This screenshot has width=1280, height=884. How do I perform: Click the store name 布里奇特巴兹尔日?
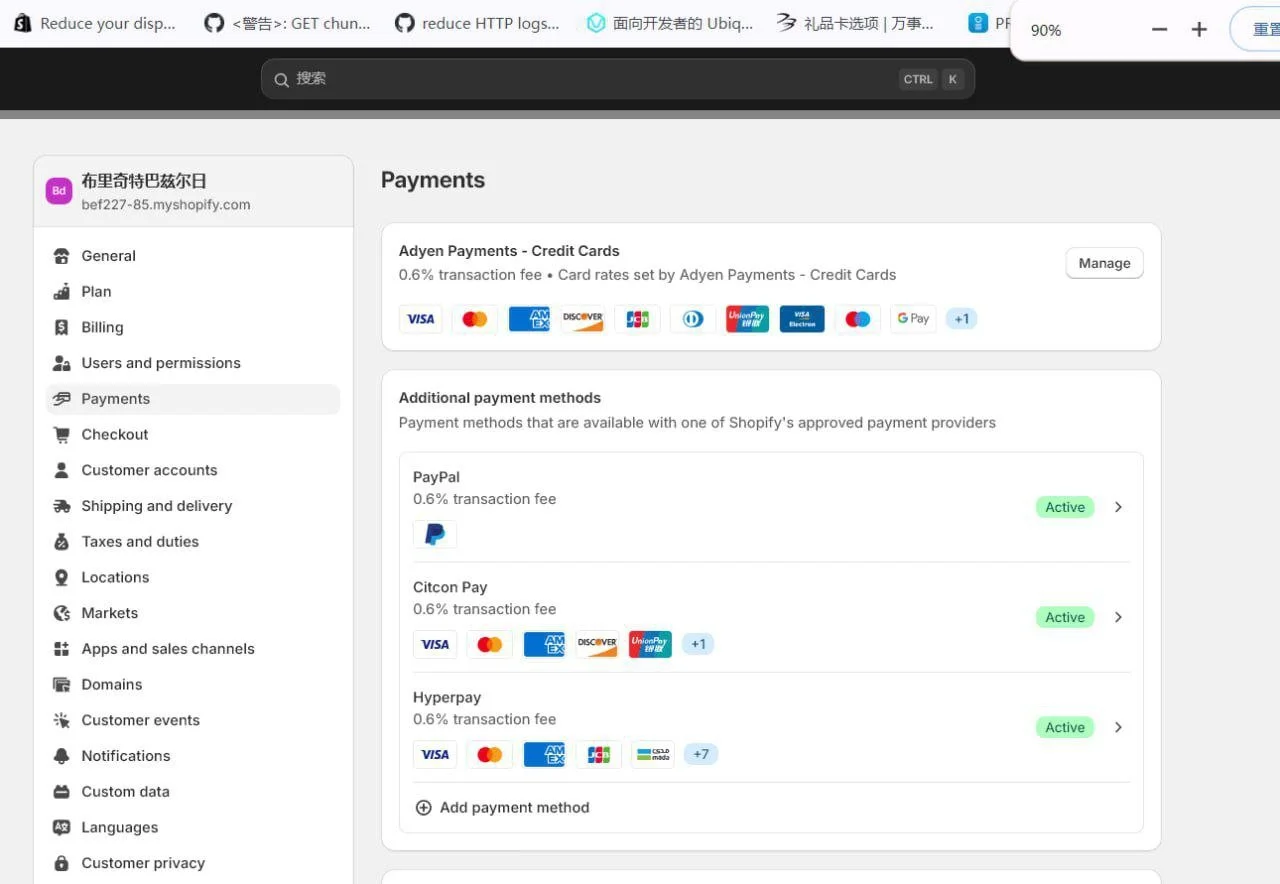[x=144, y=181]
